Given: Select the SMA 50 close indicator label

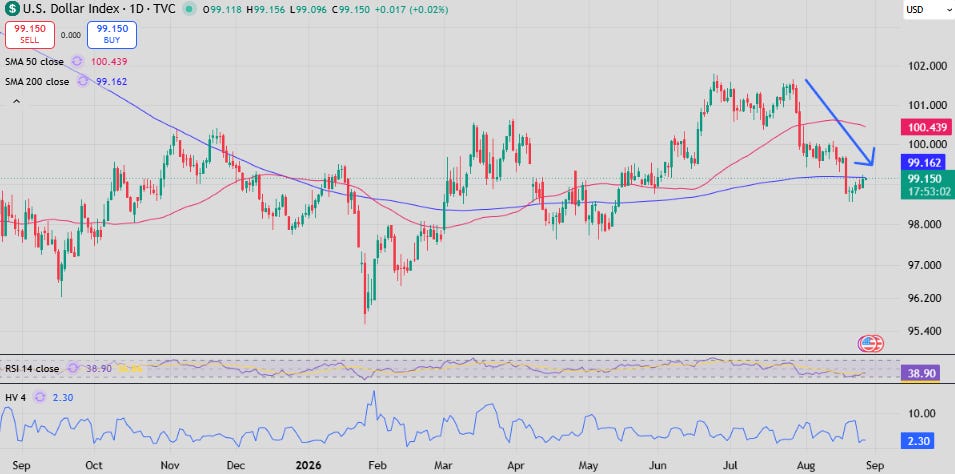Looking at the screenshot, I should pos(35,61).
